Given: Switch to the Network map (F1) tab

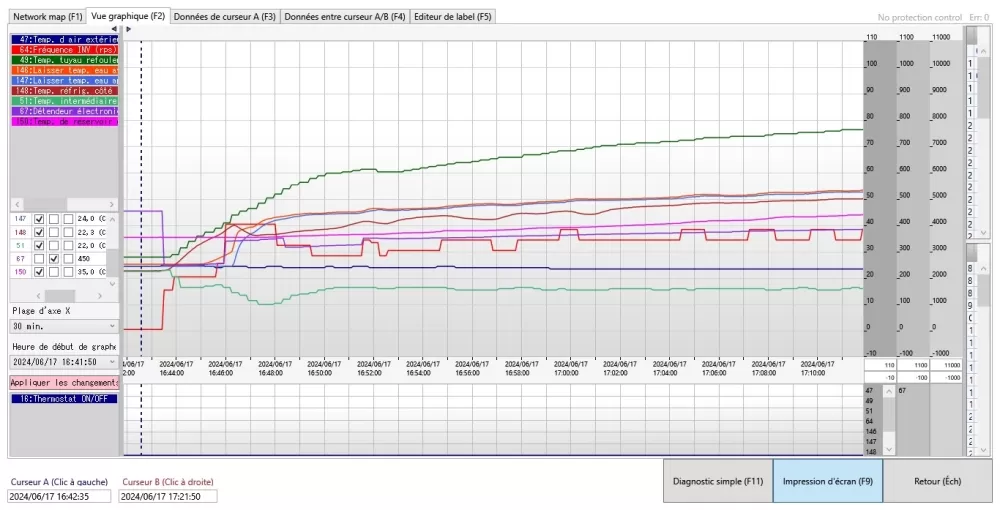Looking at the screenshot, I should [x=47, y=17].
